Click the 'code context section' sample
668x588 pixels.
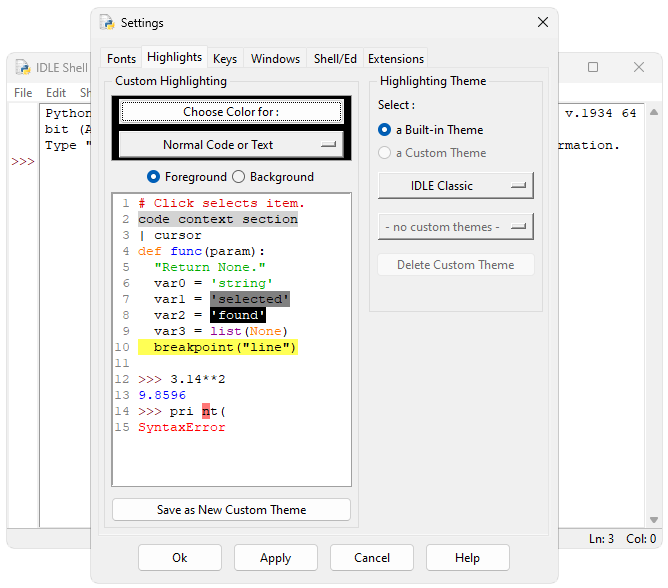pos(218,219)
